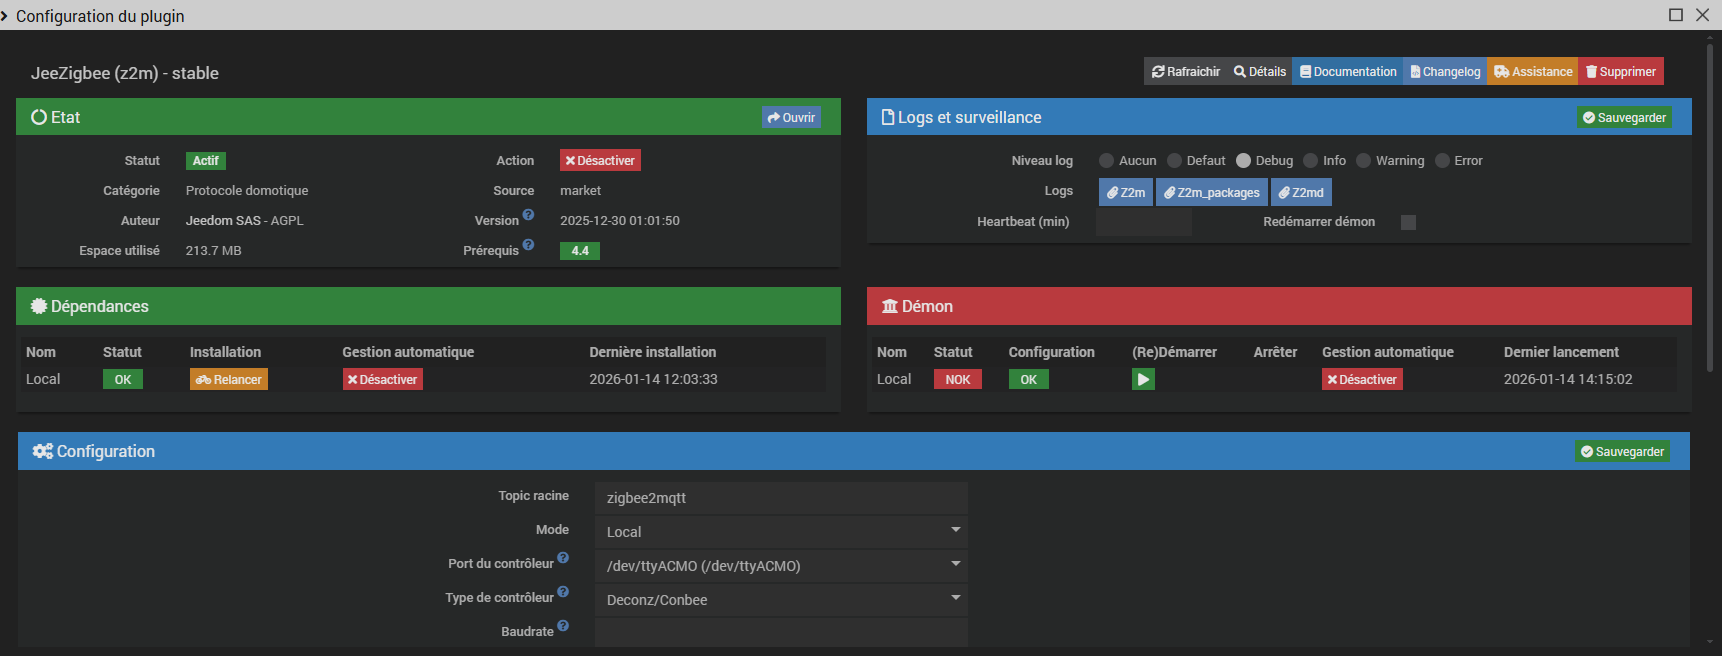Open the Documentation tab button
Screen dimensions: 1722x656
(1347, 72)
